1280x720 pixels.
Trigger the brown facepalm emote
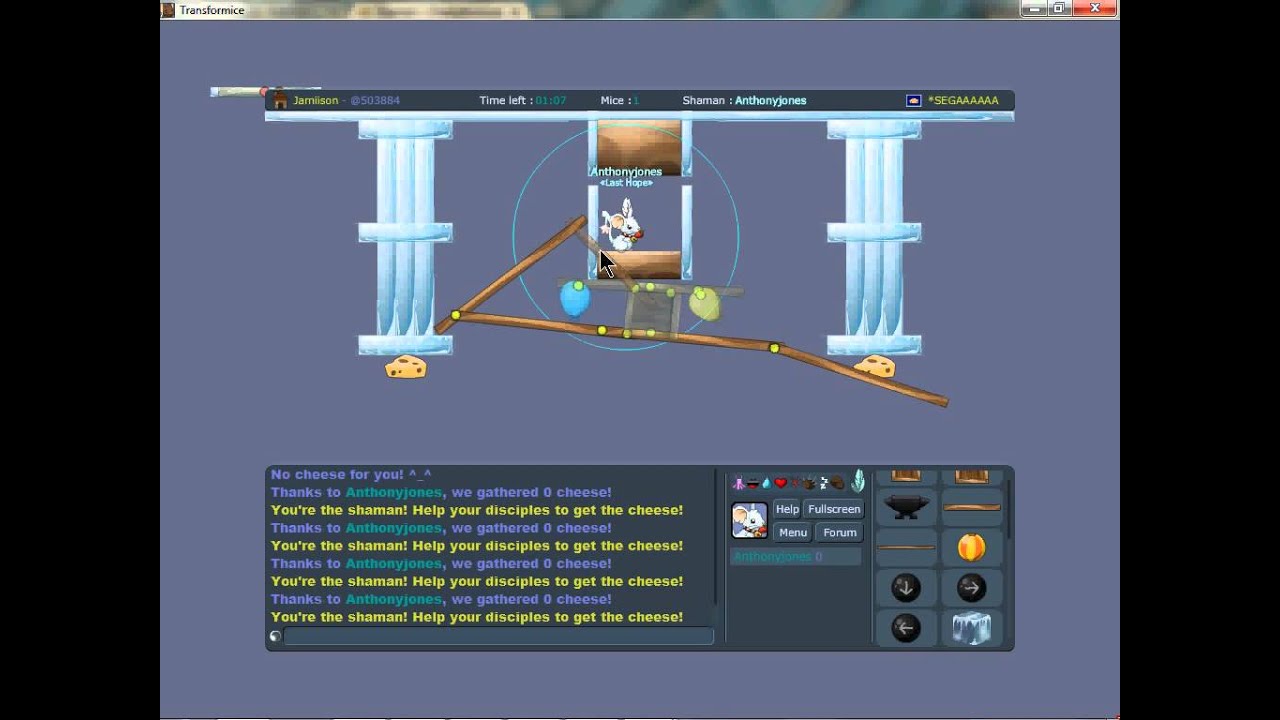pyautogui.click(x=837, y=483)
